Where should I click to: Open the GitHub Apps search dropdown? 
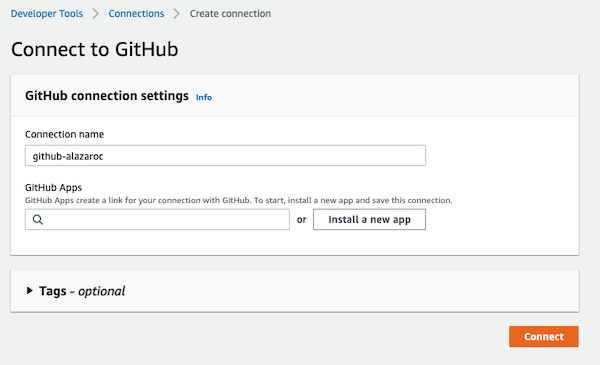pos(157,220)
